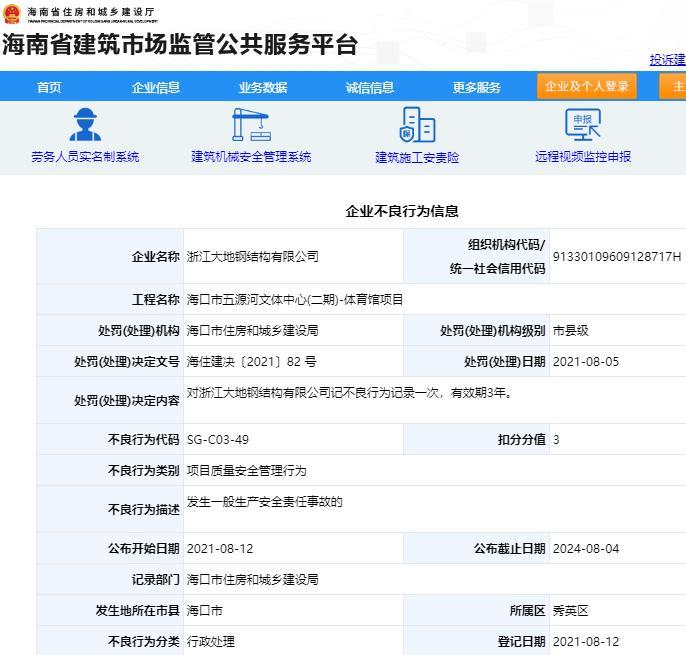686x655 pixels.
Task: Open the 业务数据 menu
Action: 262,87
